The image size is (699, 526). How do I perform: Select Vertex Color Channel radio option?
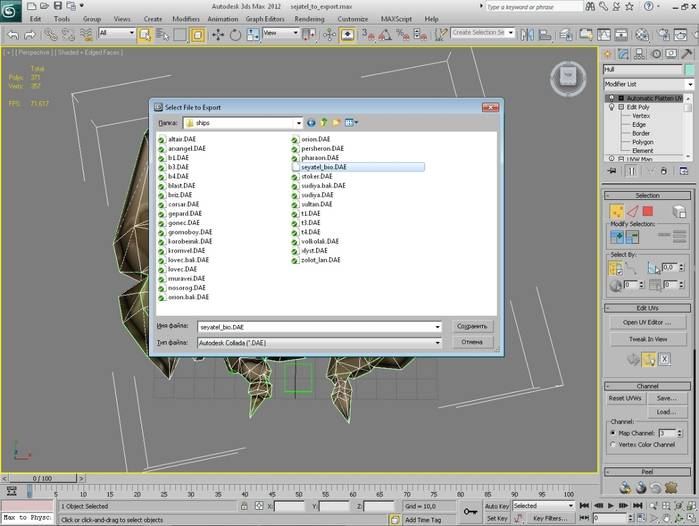click(x=613, y=445)
